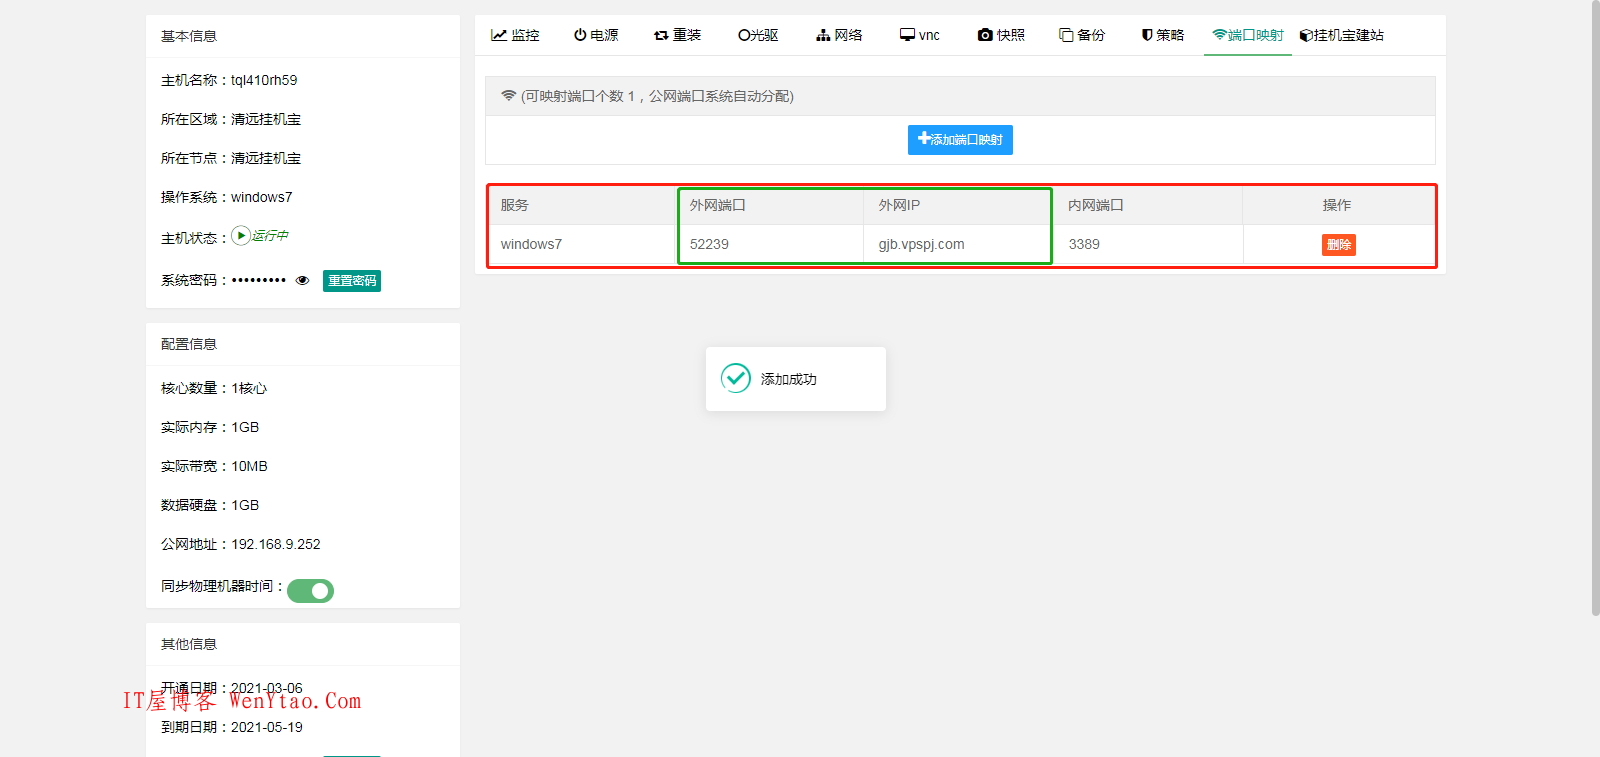The height and width of the screenshot is (757, 1600).
Task: Select the internal port value 3389
Action: click(1084, 244)
